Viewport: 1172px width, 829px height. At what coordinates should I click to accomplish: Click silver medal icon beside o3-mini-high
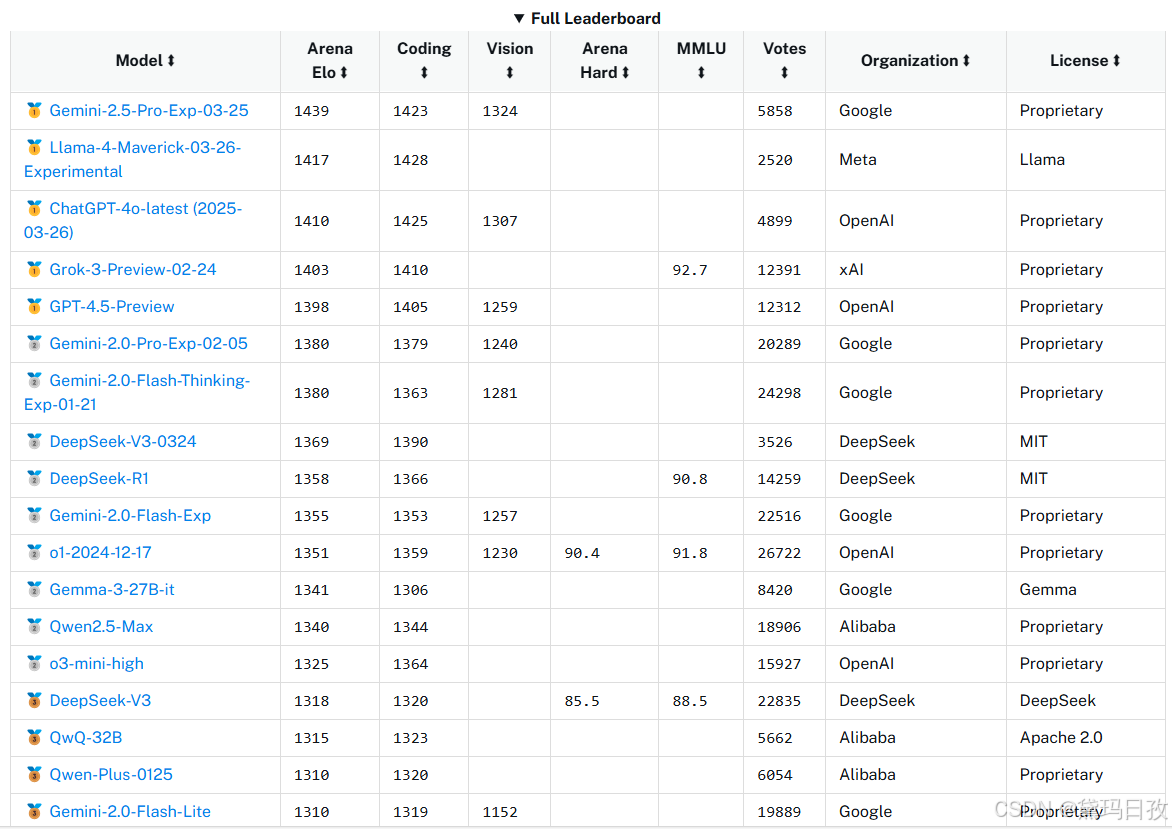(x=34, y=663)
